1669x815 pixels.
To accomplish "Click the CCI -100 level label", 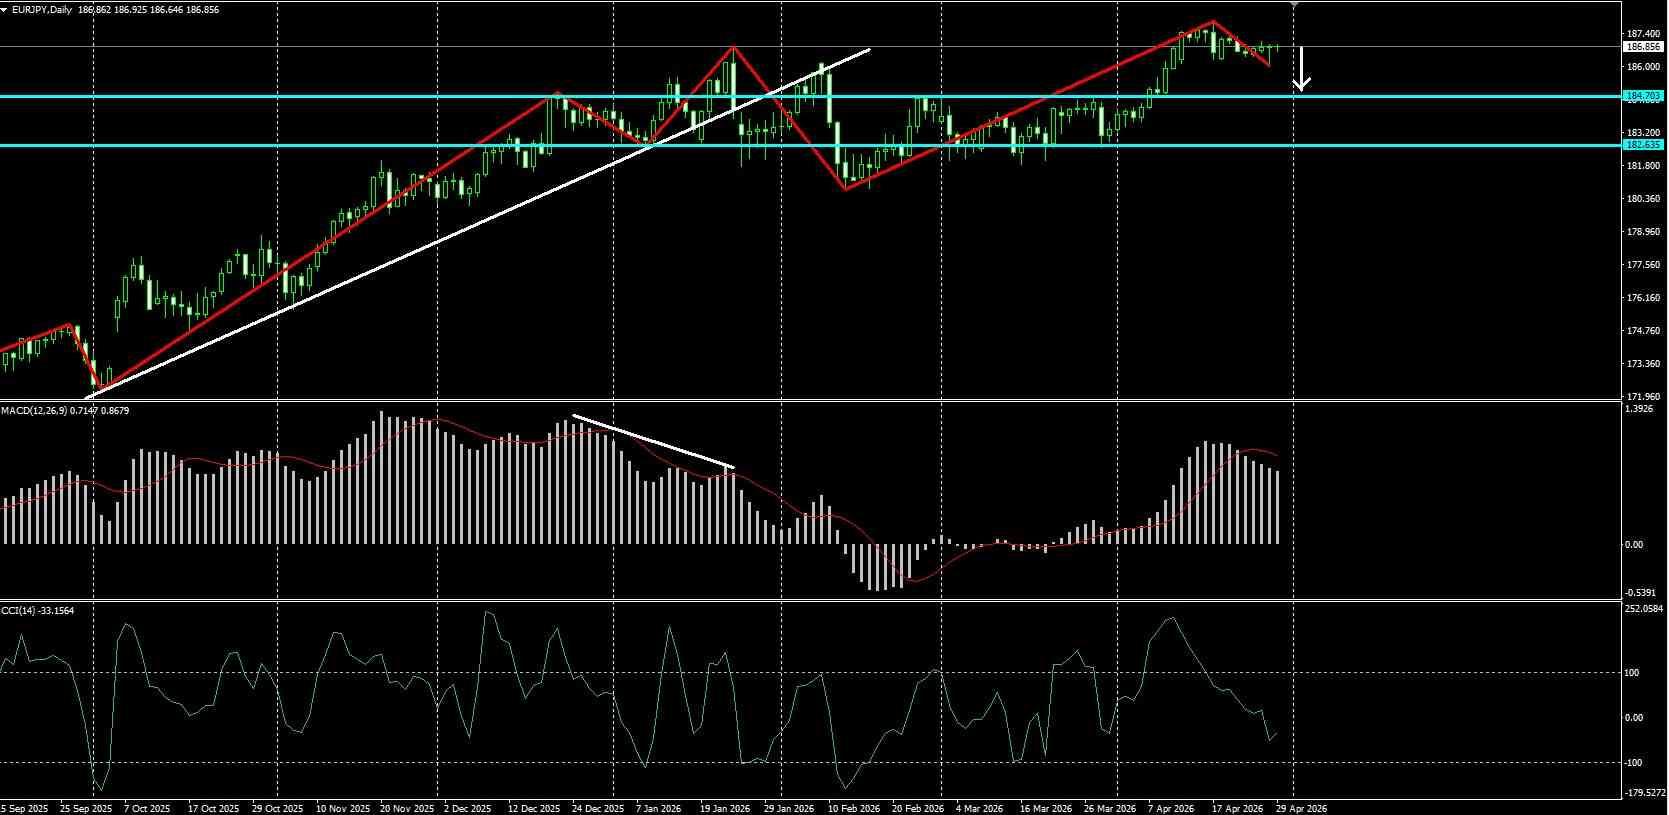I will pyautogui.click(x=1632, y=763).
